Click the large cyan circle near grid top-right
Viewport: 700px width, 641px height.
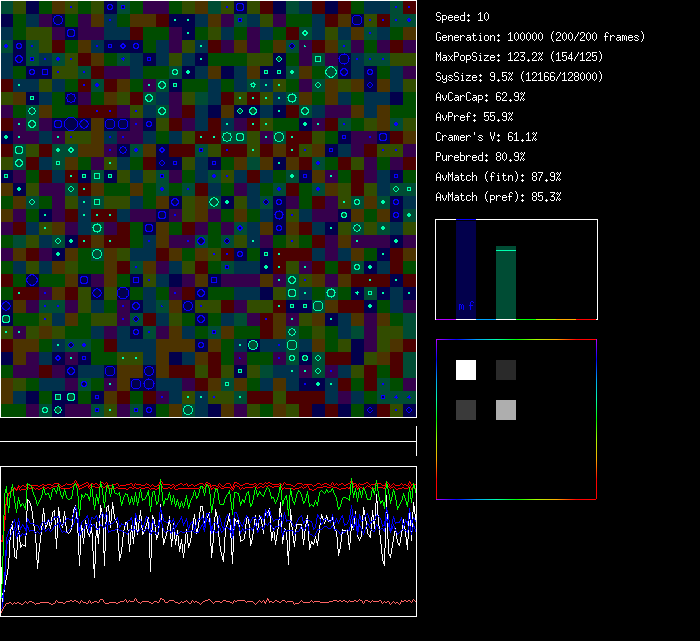click(331, 71)
